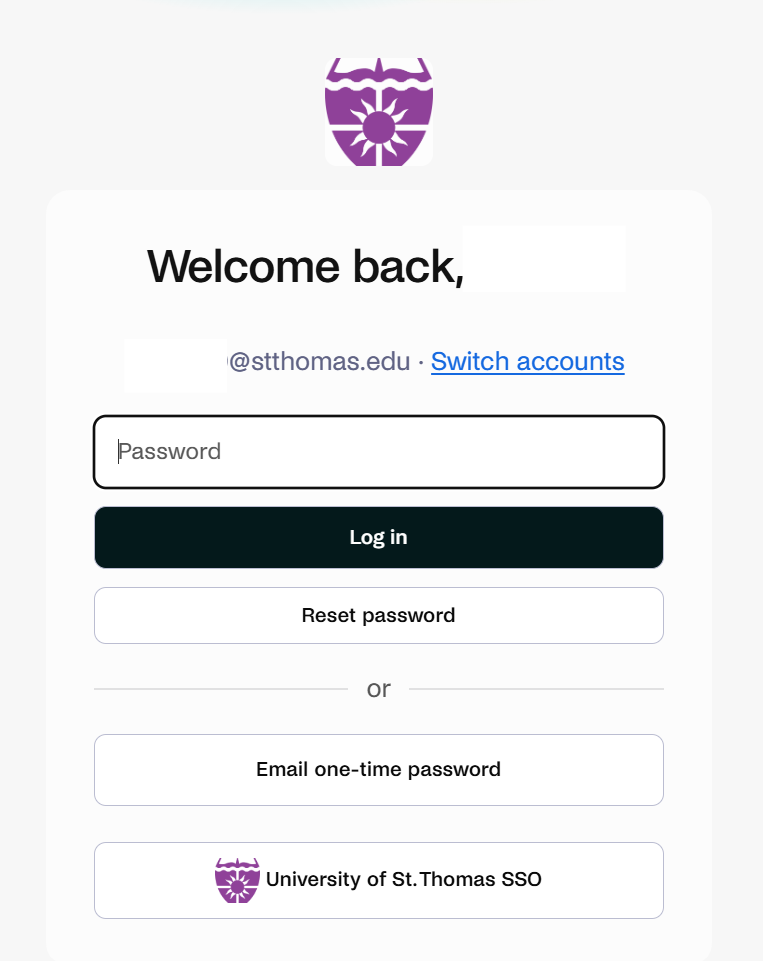This screenshot has width=763, height=961.
Task: Click the "Email one-time password" text
Action: (379, 769)
